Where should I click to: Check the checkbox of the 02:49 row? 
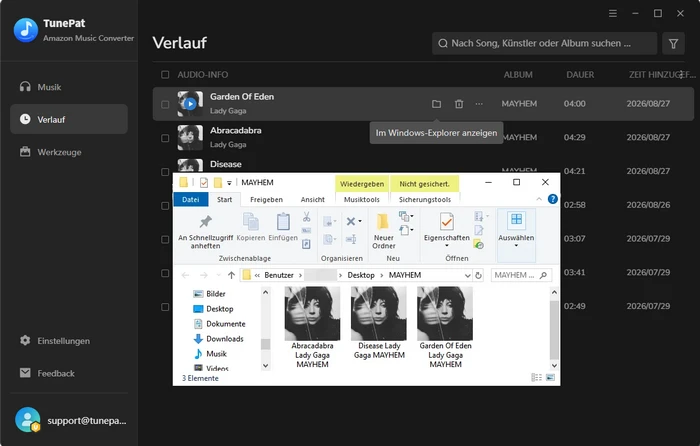click(165, 307)
